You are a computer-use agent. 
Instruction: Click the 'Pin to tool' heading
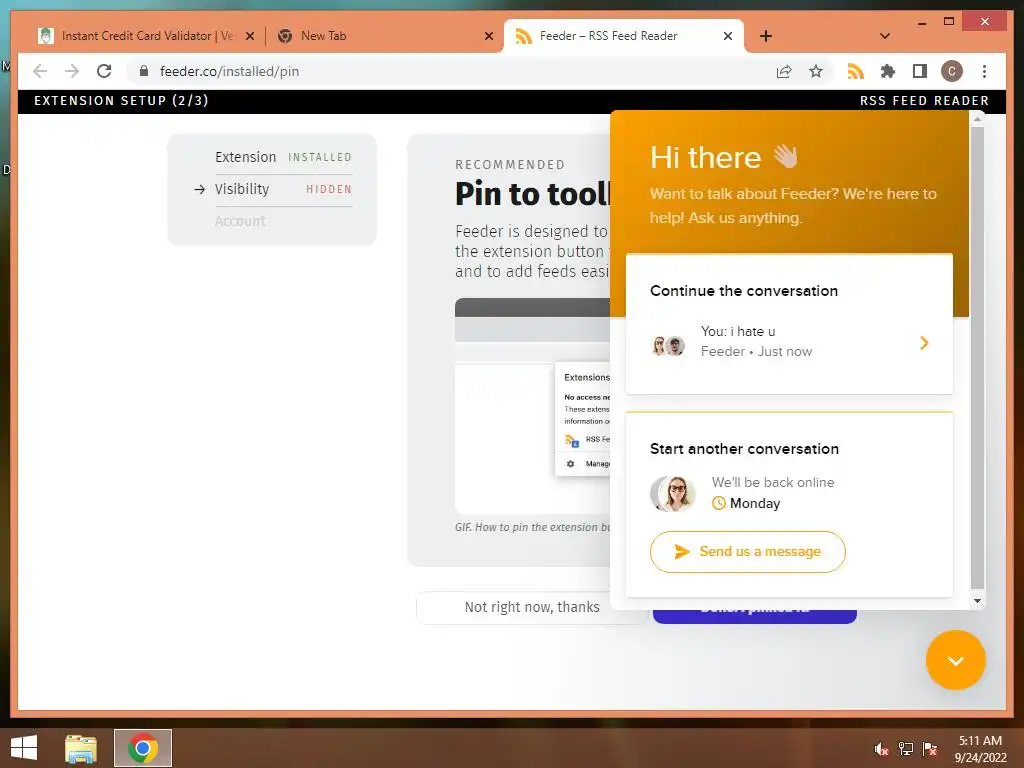pyautogui.click(x=532, y=194)
